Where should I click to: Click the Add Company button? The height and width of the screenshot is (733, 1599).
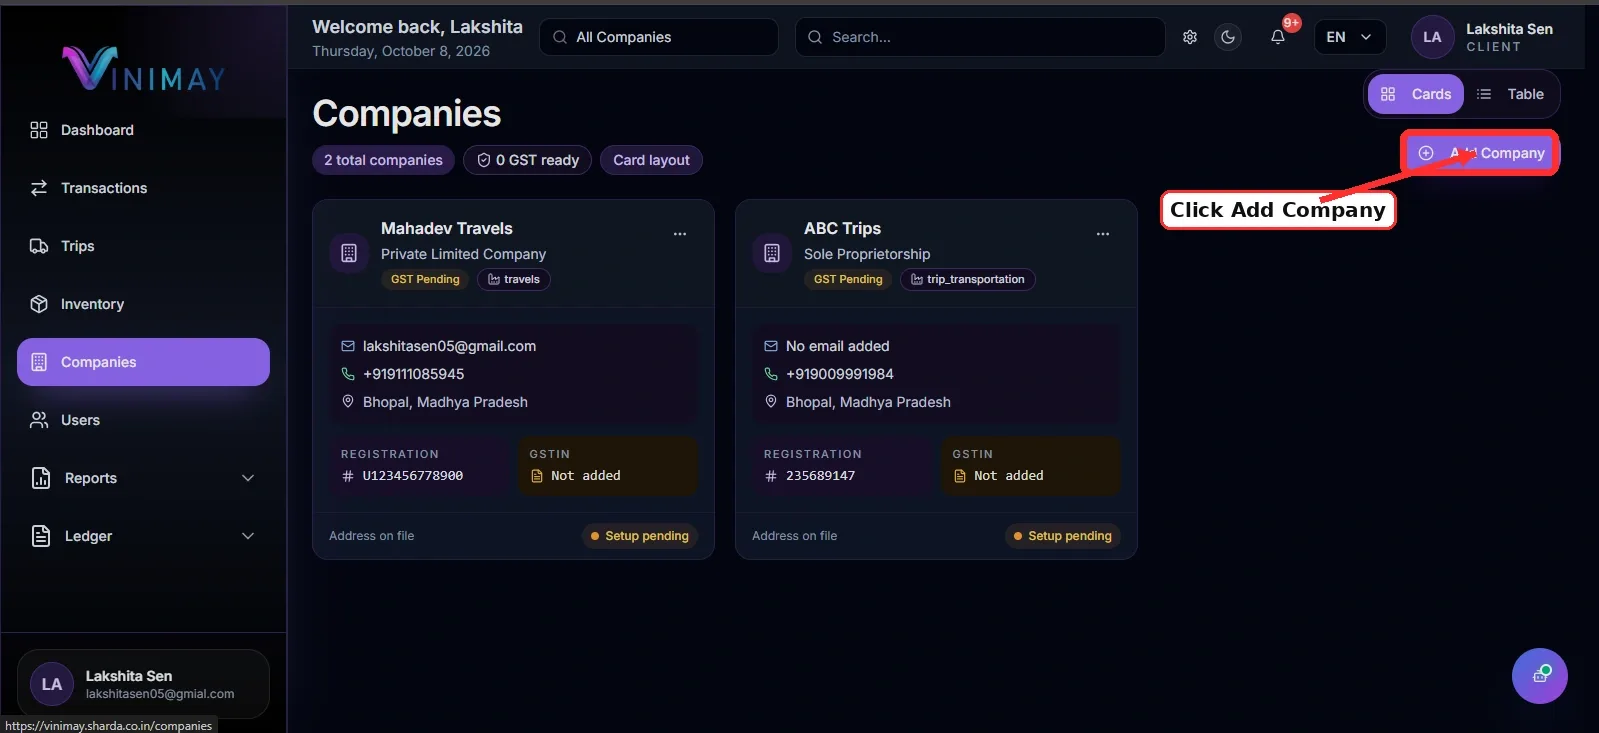pos(1480,153)
